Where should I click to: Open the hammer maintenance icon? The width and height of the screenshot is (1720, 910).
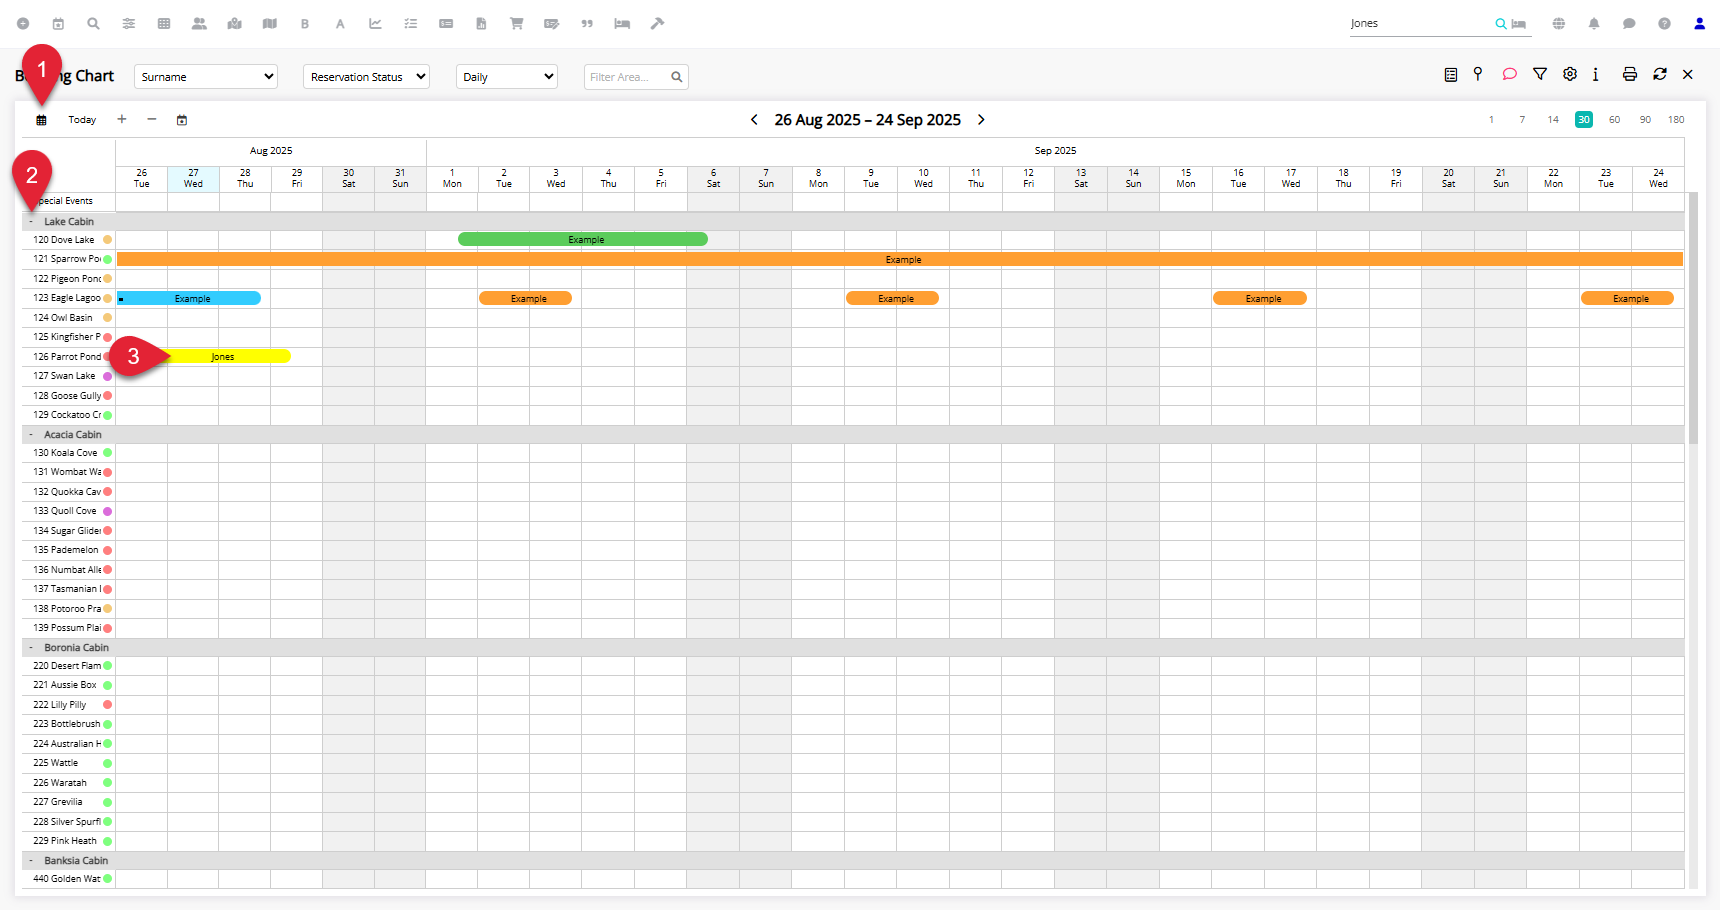tap(657, 23)
